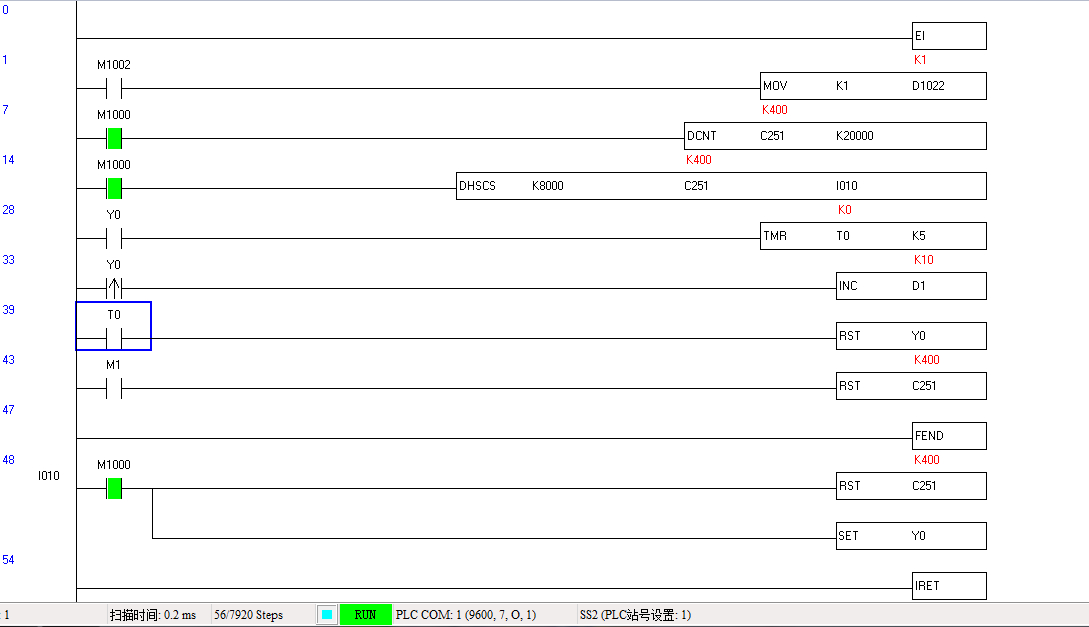This screenshot has width=1089, height=627.
Task: Click the MOV K1 D1022 instruction
Action: tap(872, 86)
